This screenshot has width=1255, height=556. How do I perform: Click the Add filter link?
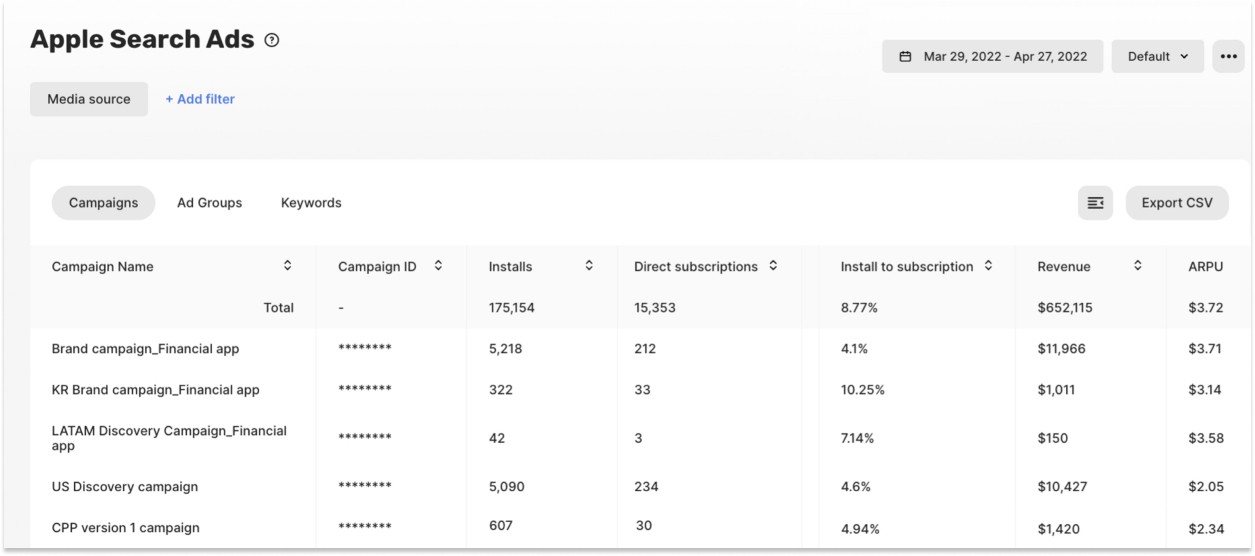click(200, 99)
